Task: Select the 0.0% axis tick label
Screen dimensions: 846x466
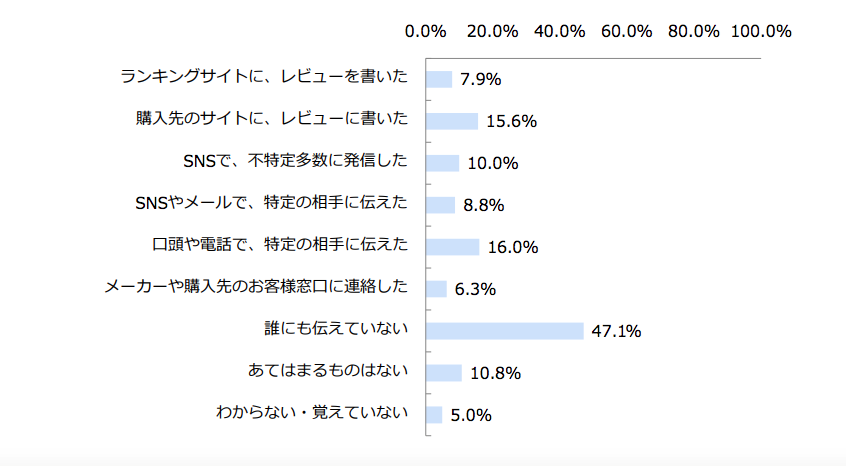Action: coord(426,31)
